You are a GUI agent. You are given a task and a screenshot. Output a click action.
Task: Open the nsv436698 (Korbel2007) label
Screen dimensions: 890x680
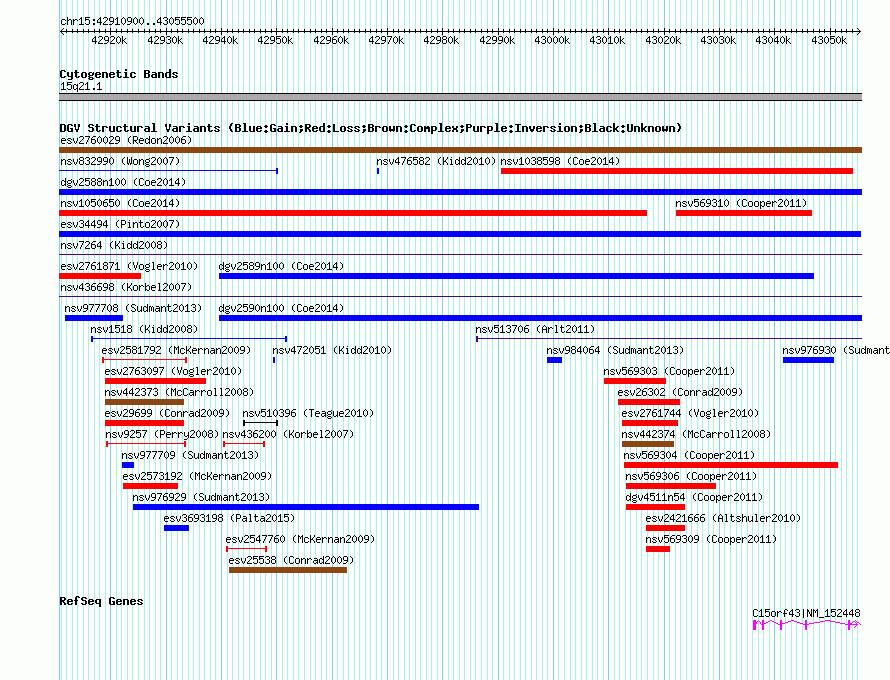[x=126, y=287]
